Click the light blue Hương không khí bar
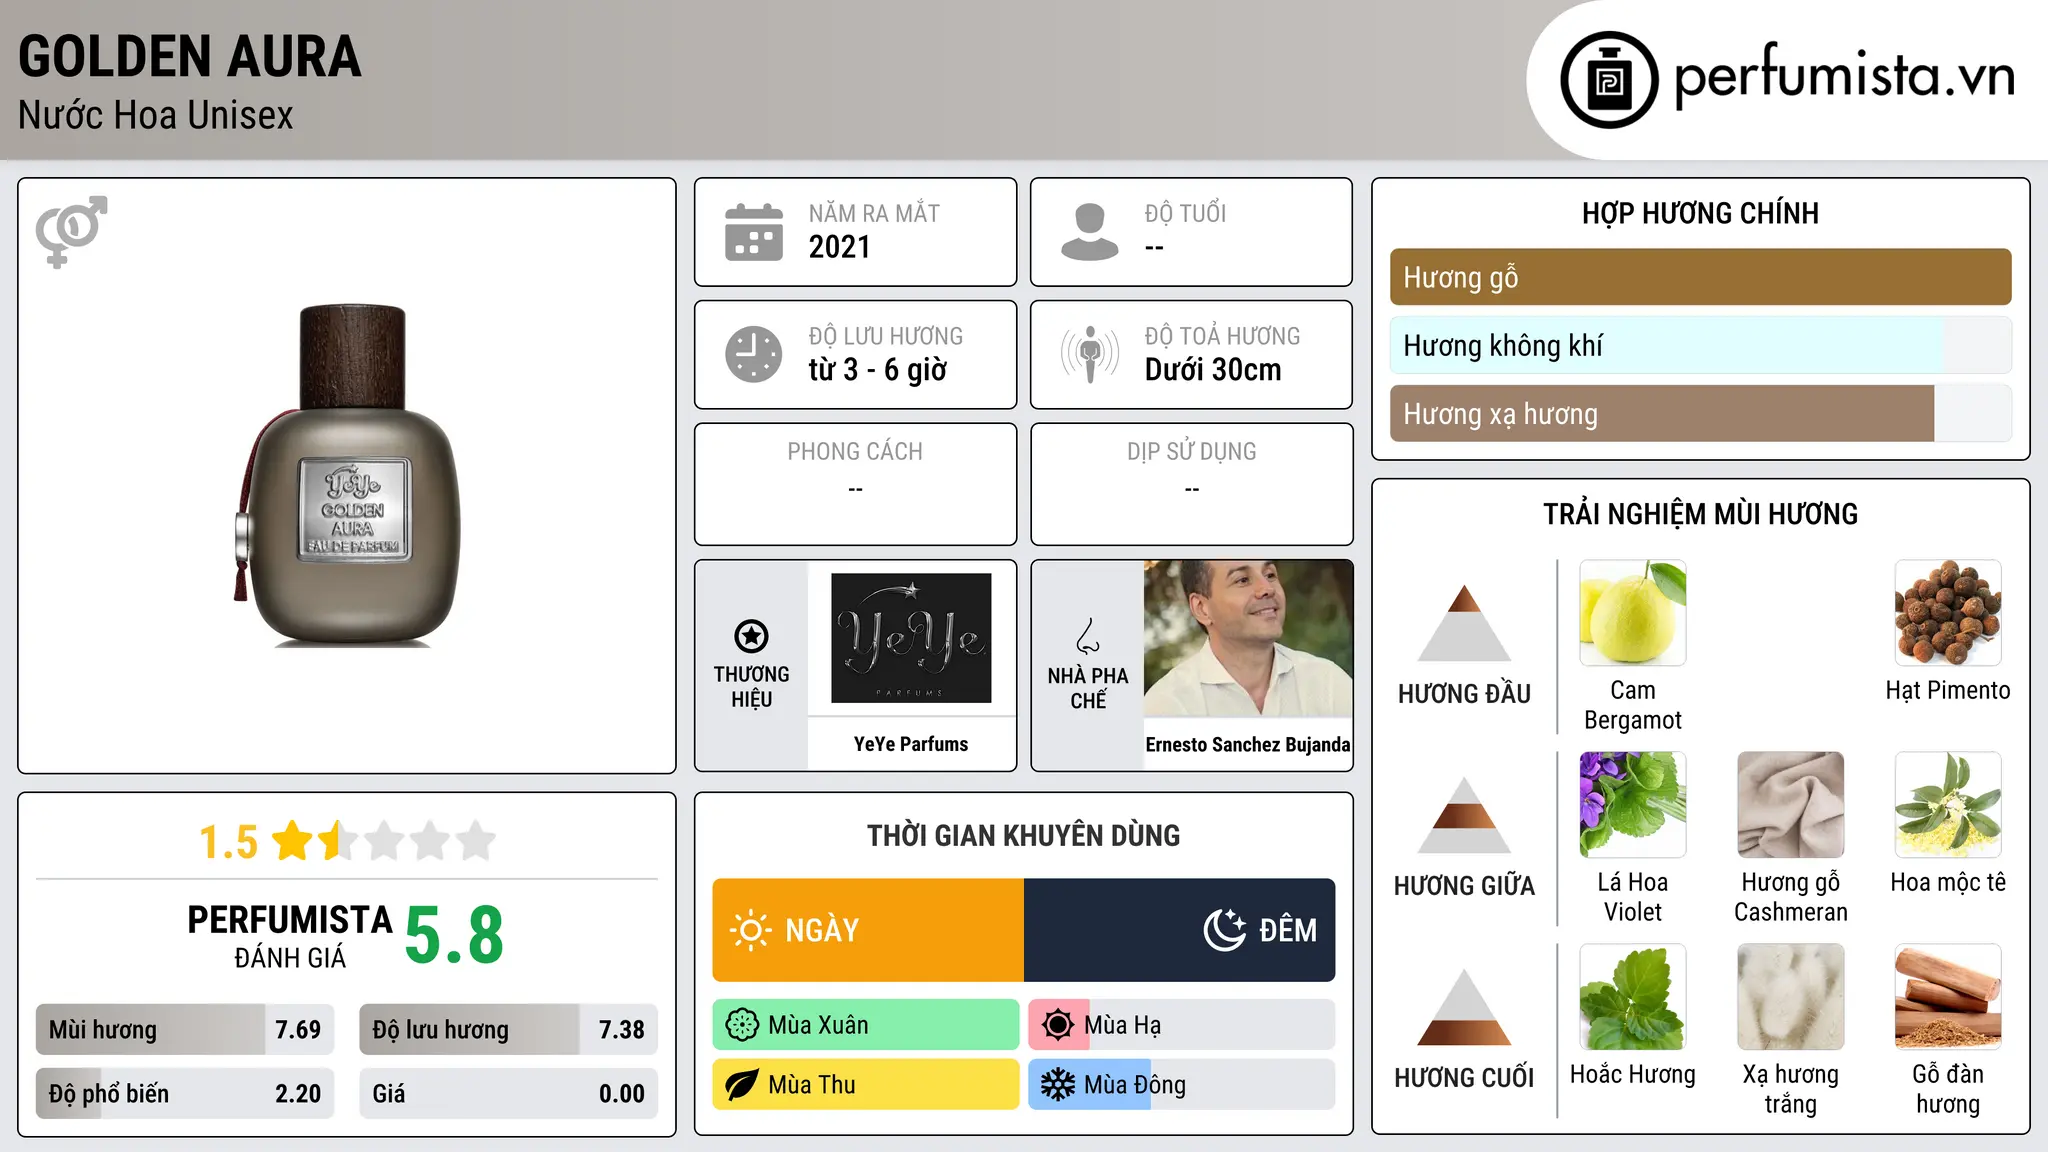 [1701, 345]
